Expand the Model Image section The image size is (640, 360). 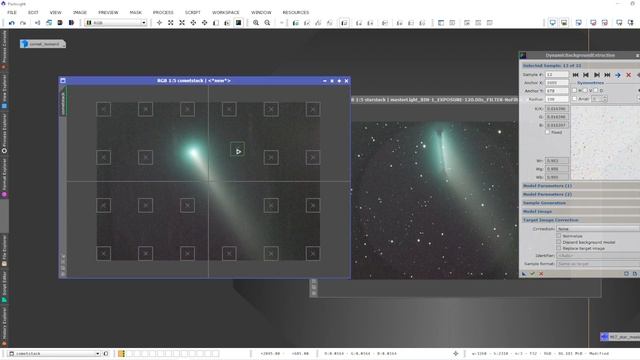[x=580, y=211]
